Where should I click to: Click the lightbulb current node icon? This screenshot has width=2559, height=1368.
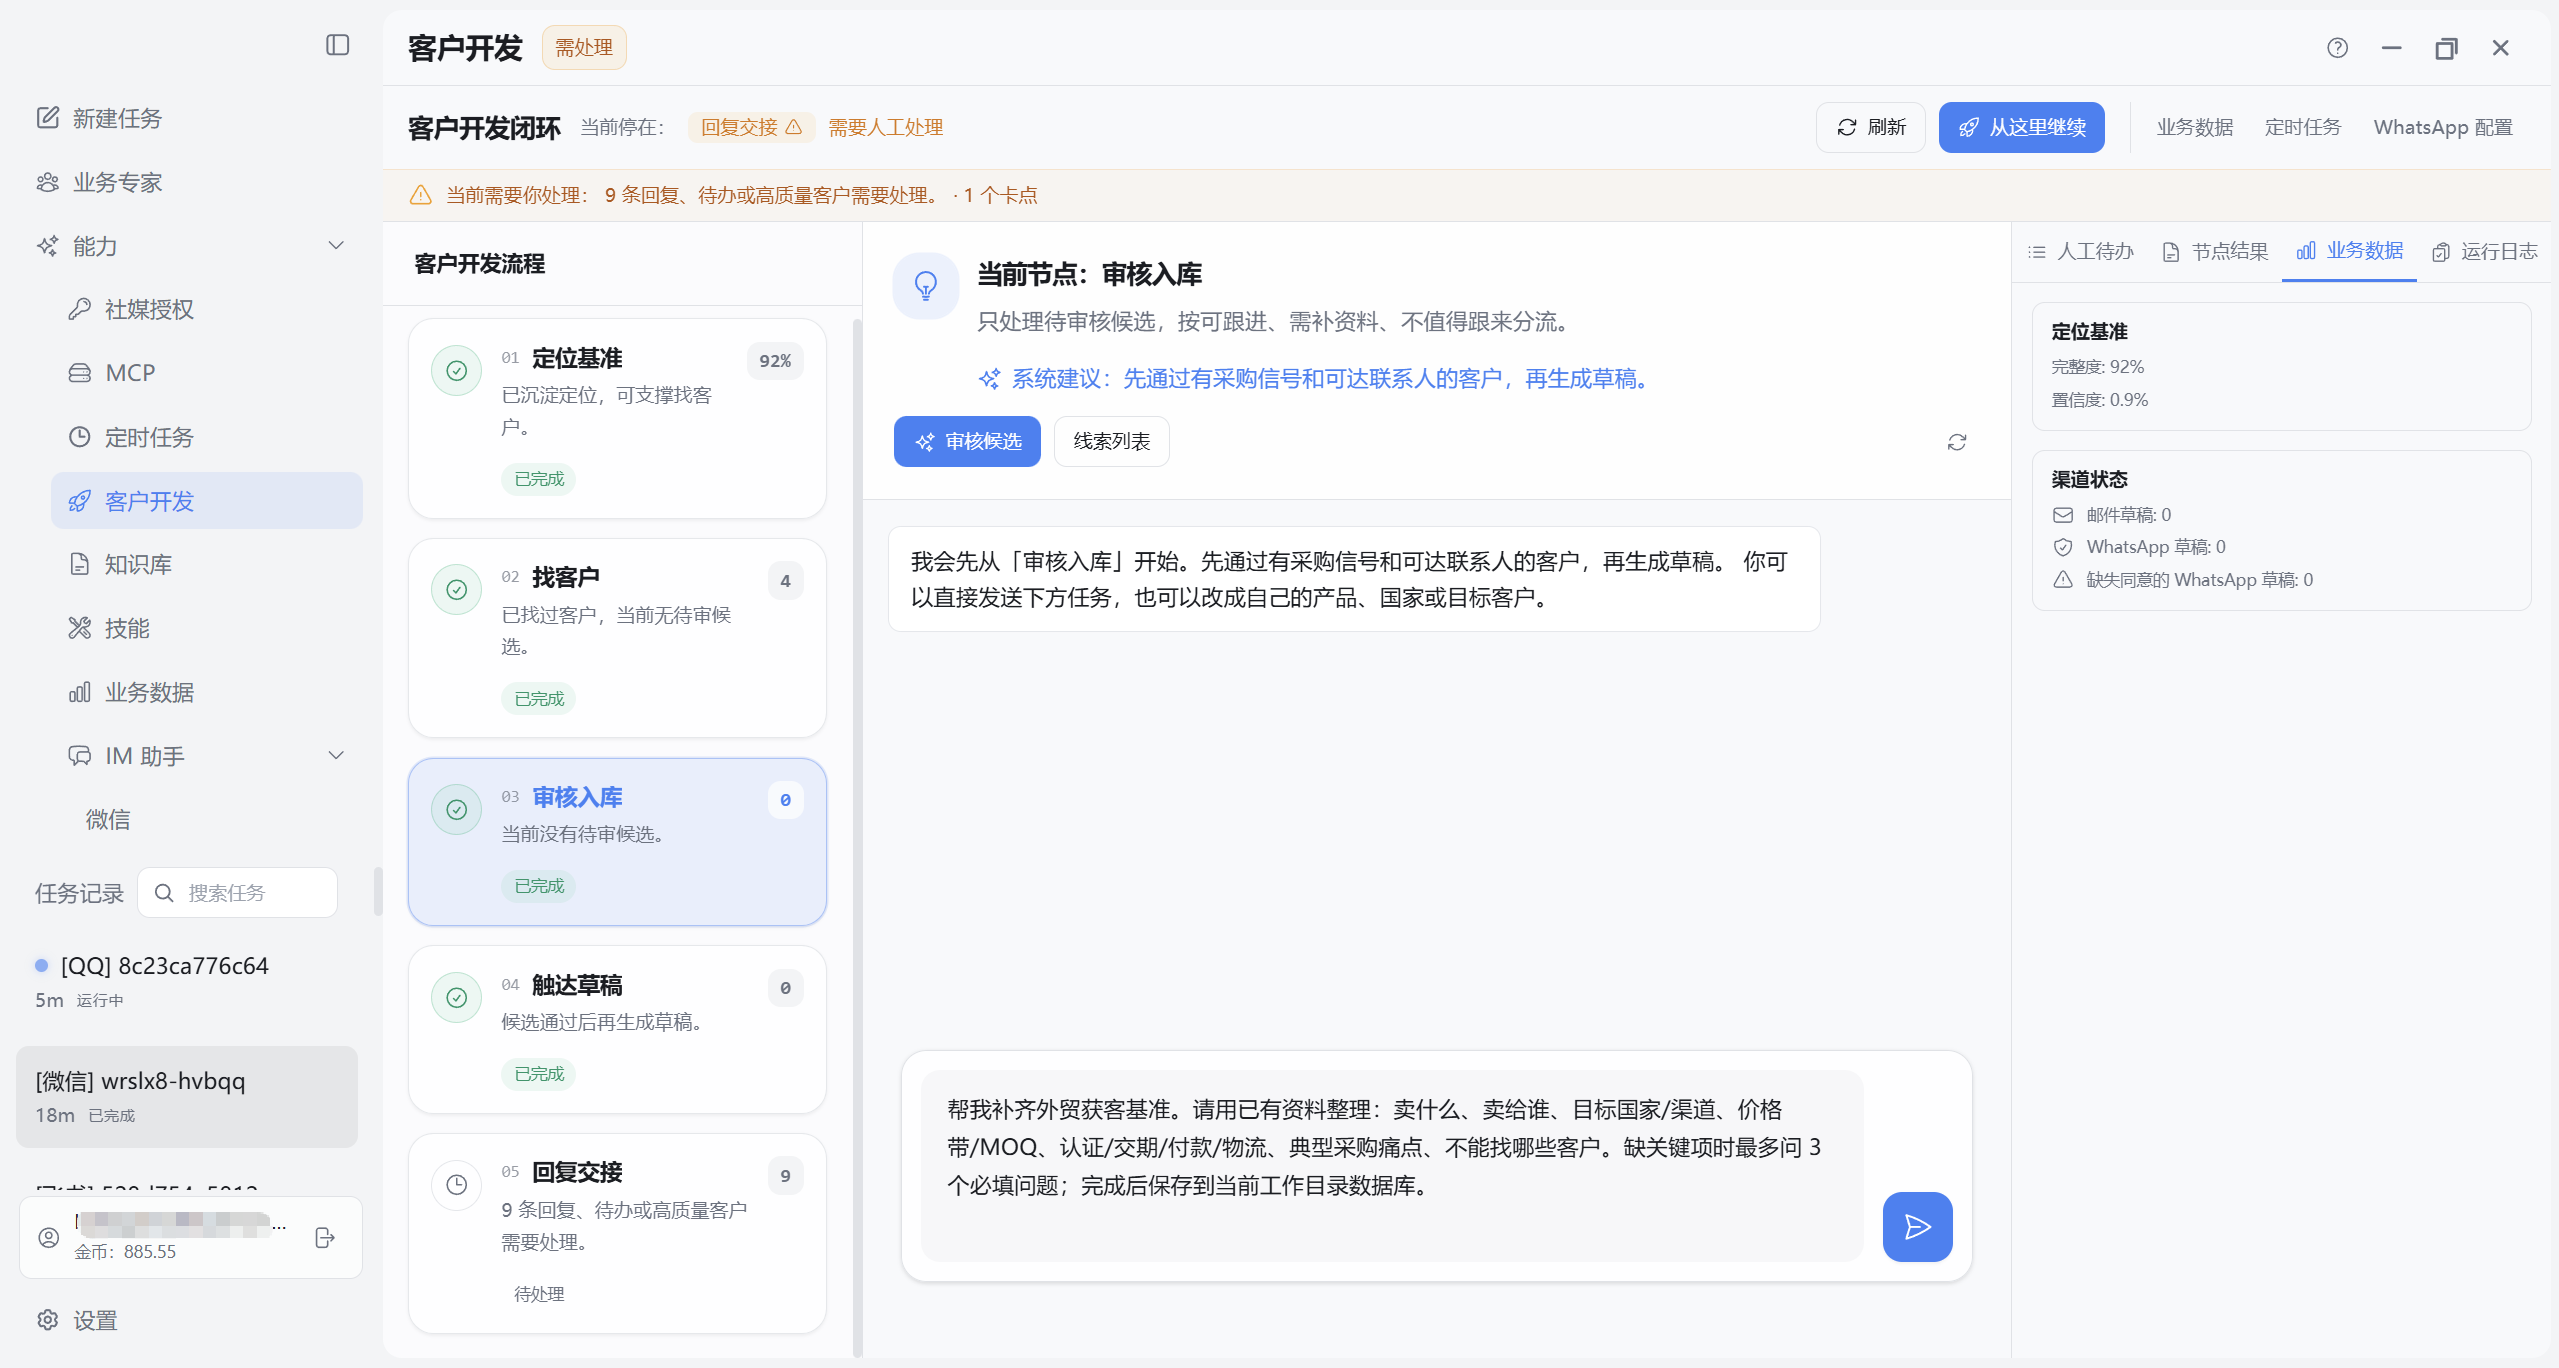(926, 286)
